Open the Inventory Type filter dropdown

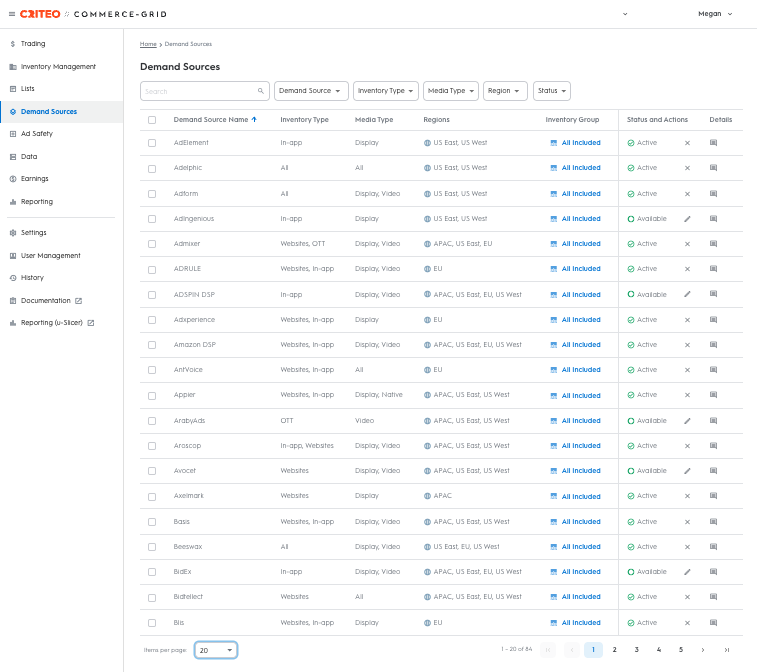386,91
